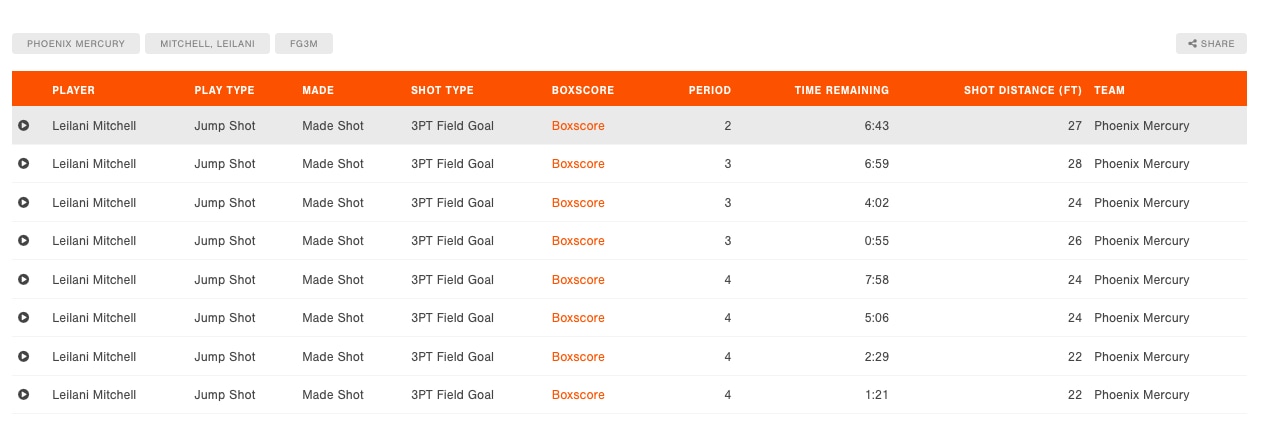The width and height of the screenshot is (1262, 425).
Task: Play video for the 6:59 period 3 shot
Action: [24, 164]
